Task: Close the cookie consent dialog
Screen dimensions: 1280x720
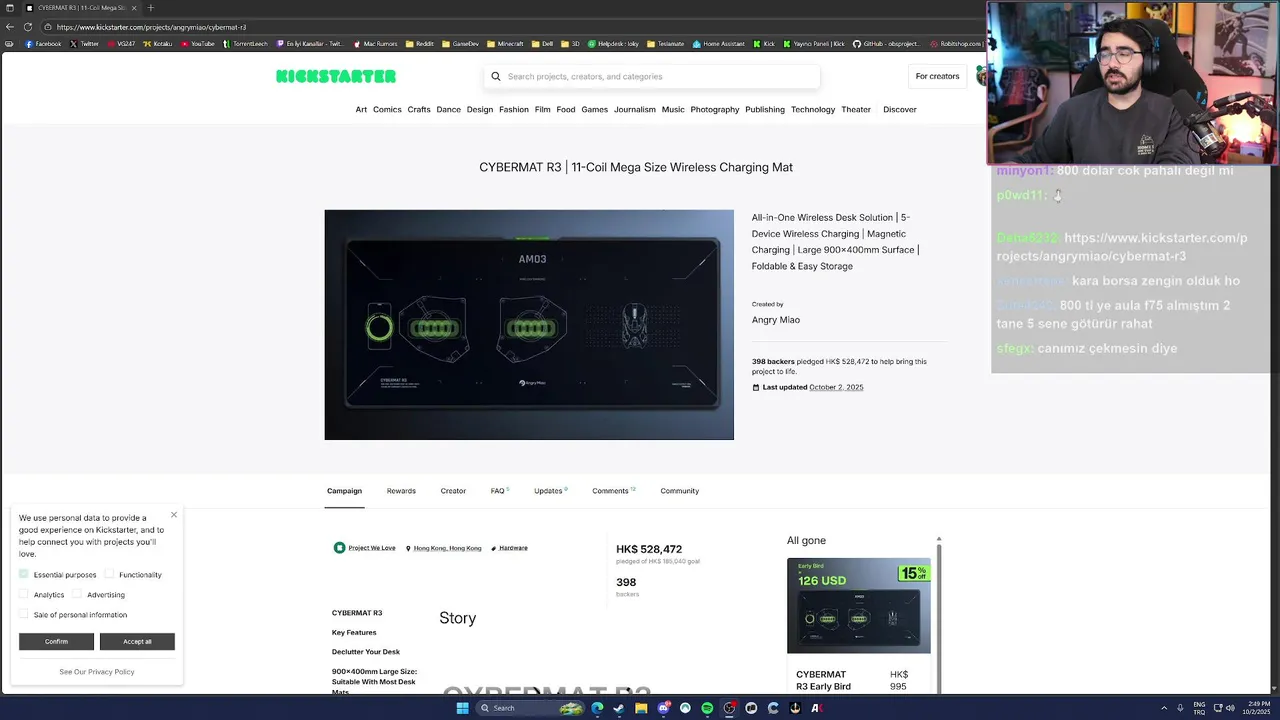Action: click(174, 515)
